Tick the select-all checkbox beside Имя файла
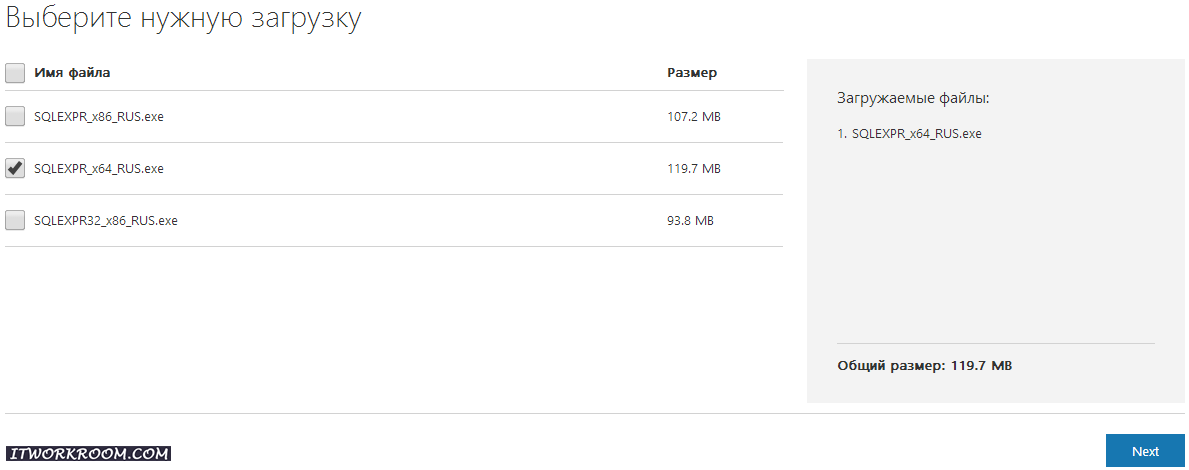1189x470 pixels. [15, 73]
